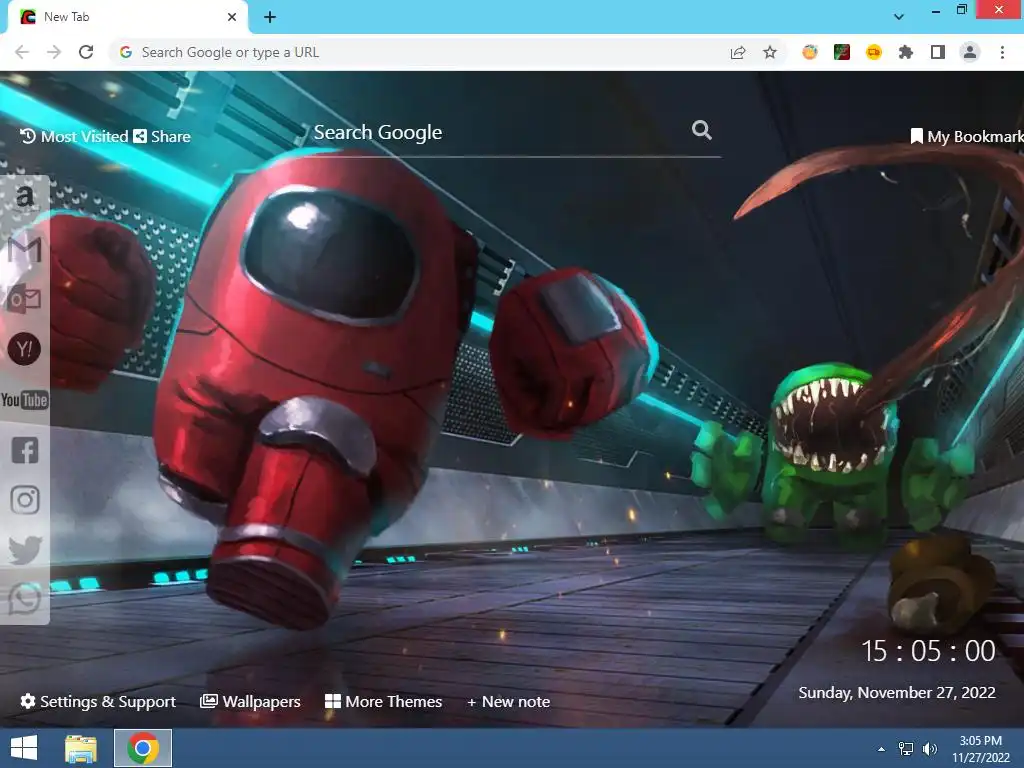This screenshot has height=768, width=1024.
Task: Open Yahoo shortcut in sidebar
Action: 24,349
